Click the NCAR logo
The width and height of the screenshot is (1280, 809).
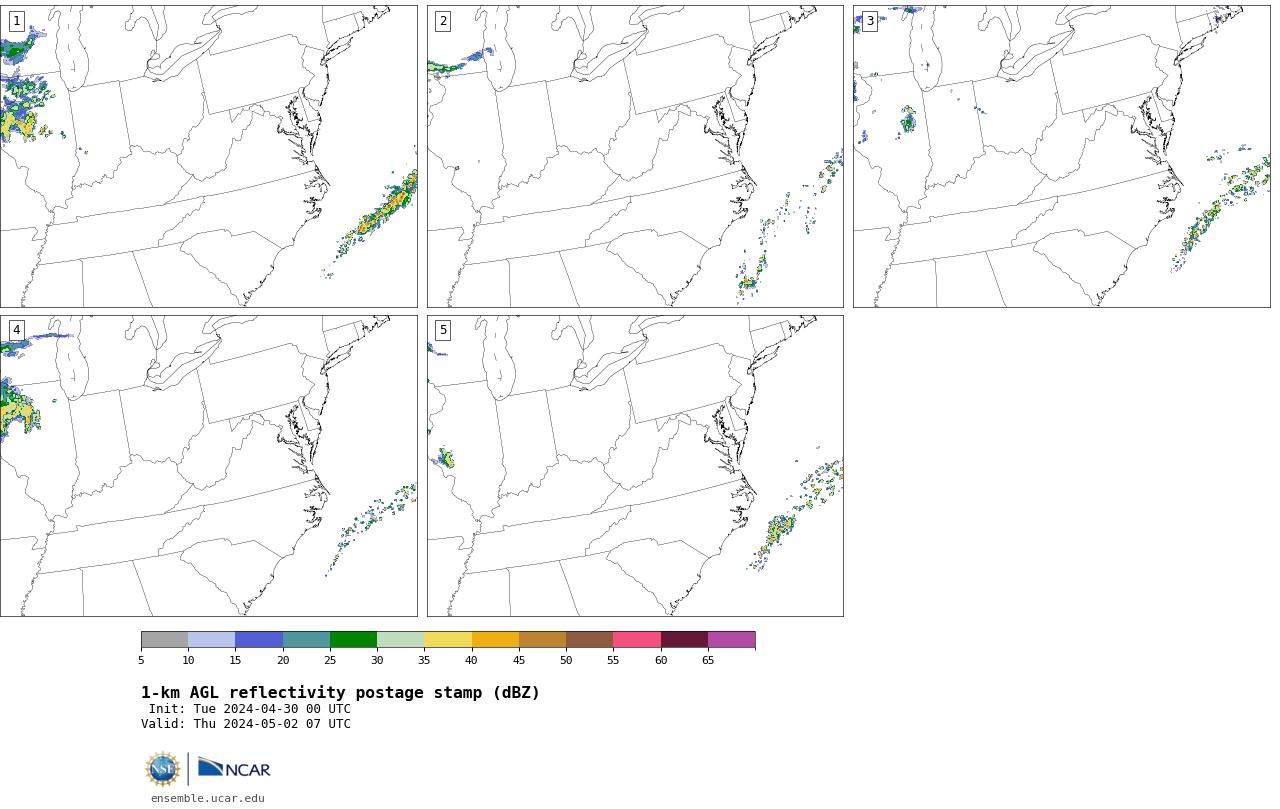(x=235, y=768)
